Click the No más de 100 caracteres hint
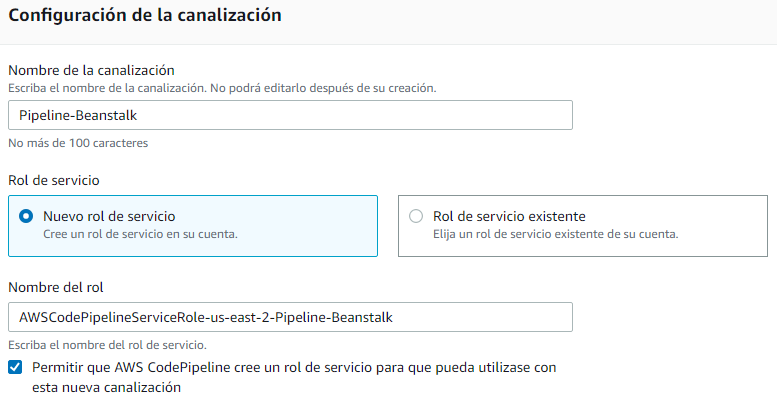This screenshot has width=777, height=408. (78, 143)
